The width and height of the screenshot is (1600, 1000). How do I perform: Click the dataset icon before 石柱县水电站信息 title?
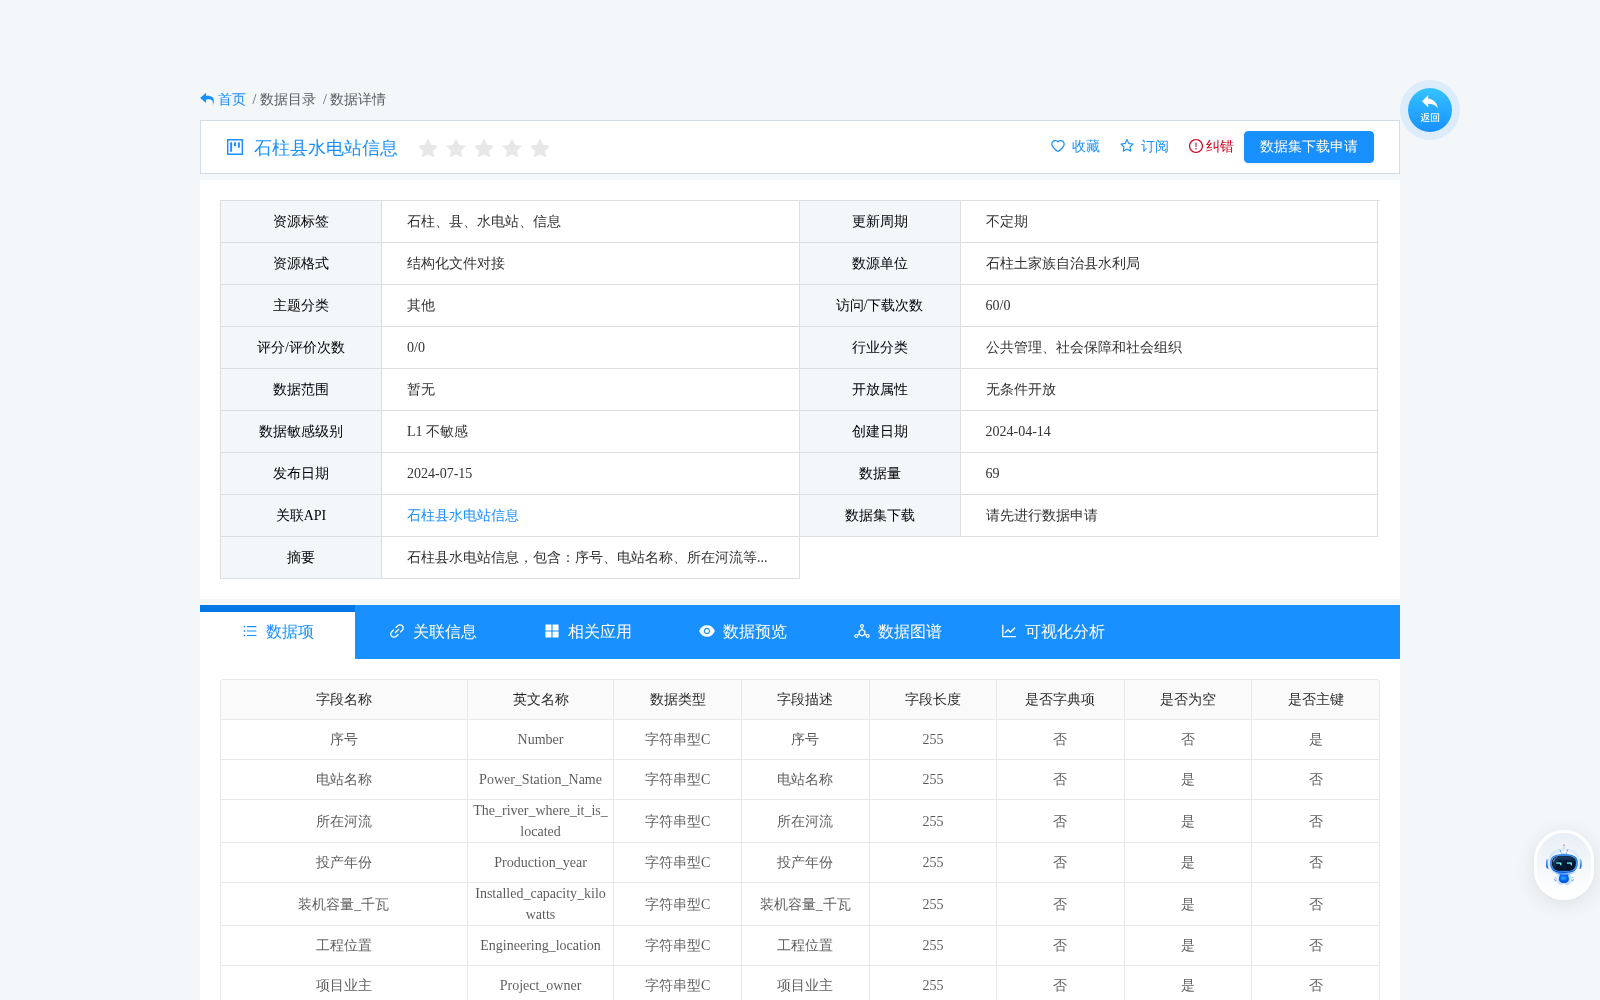[x=235, y=147]
